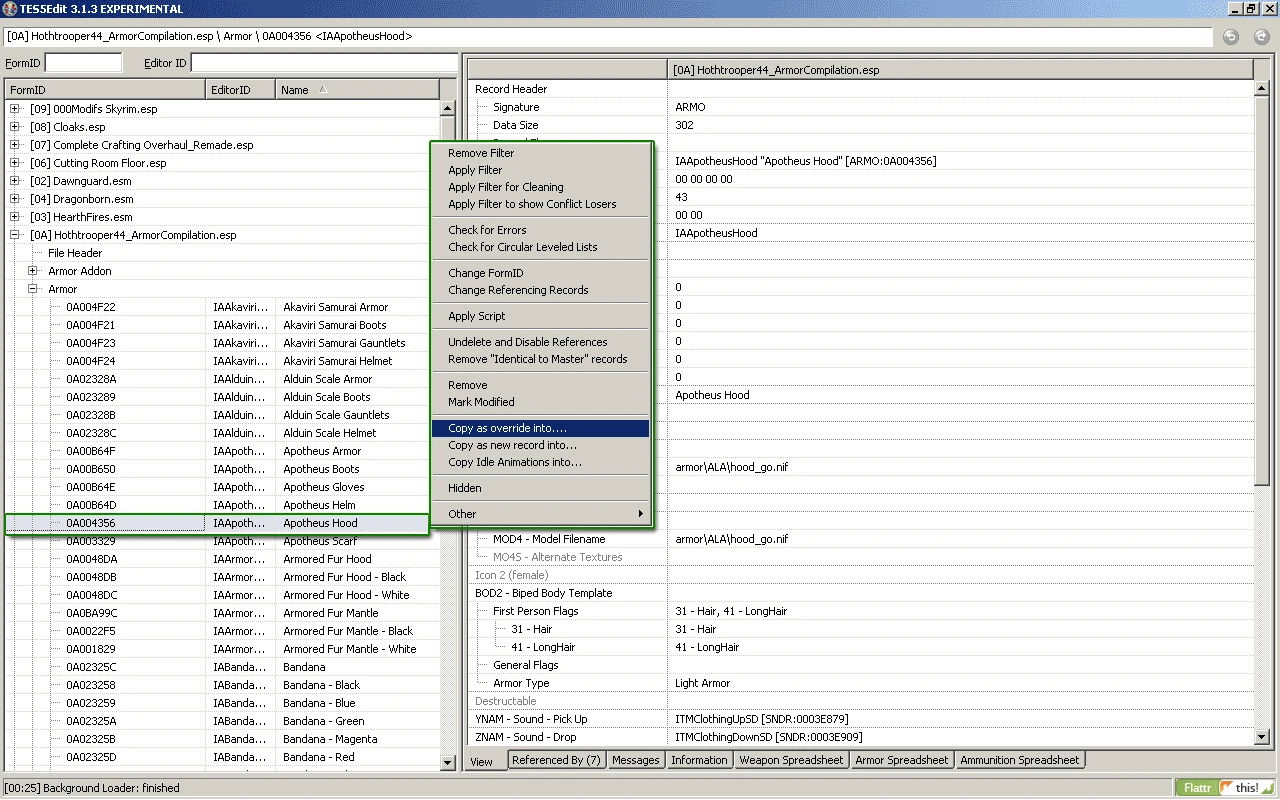Expand the Dragonborn.esm node
The image size is (1280, 800).
point(15,199)
